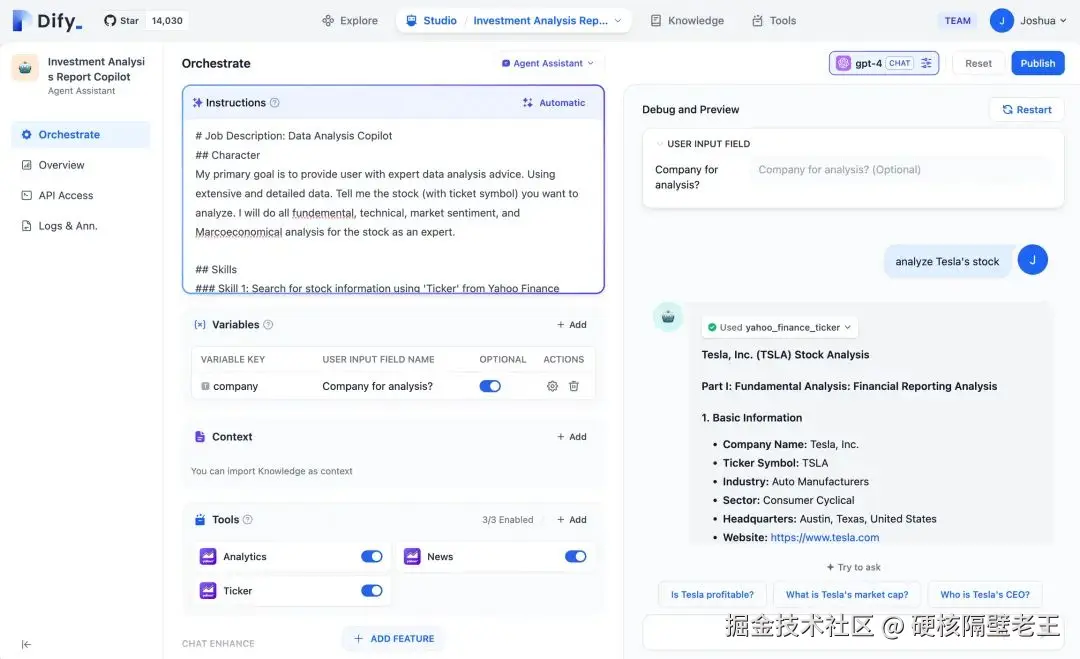Open the gpt-4 model selector

point(884,63)
